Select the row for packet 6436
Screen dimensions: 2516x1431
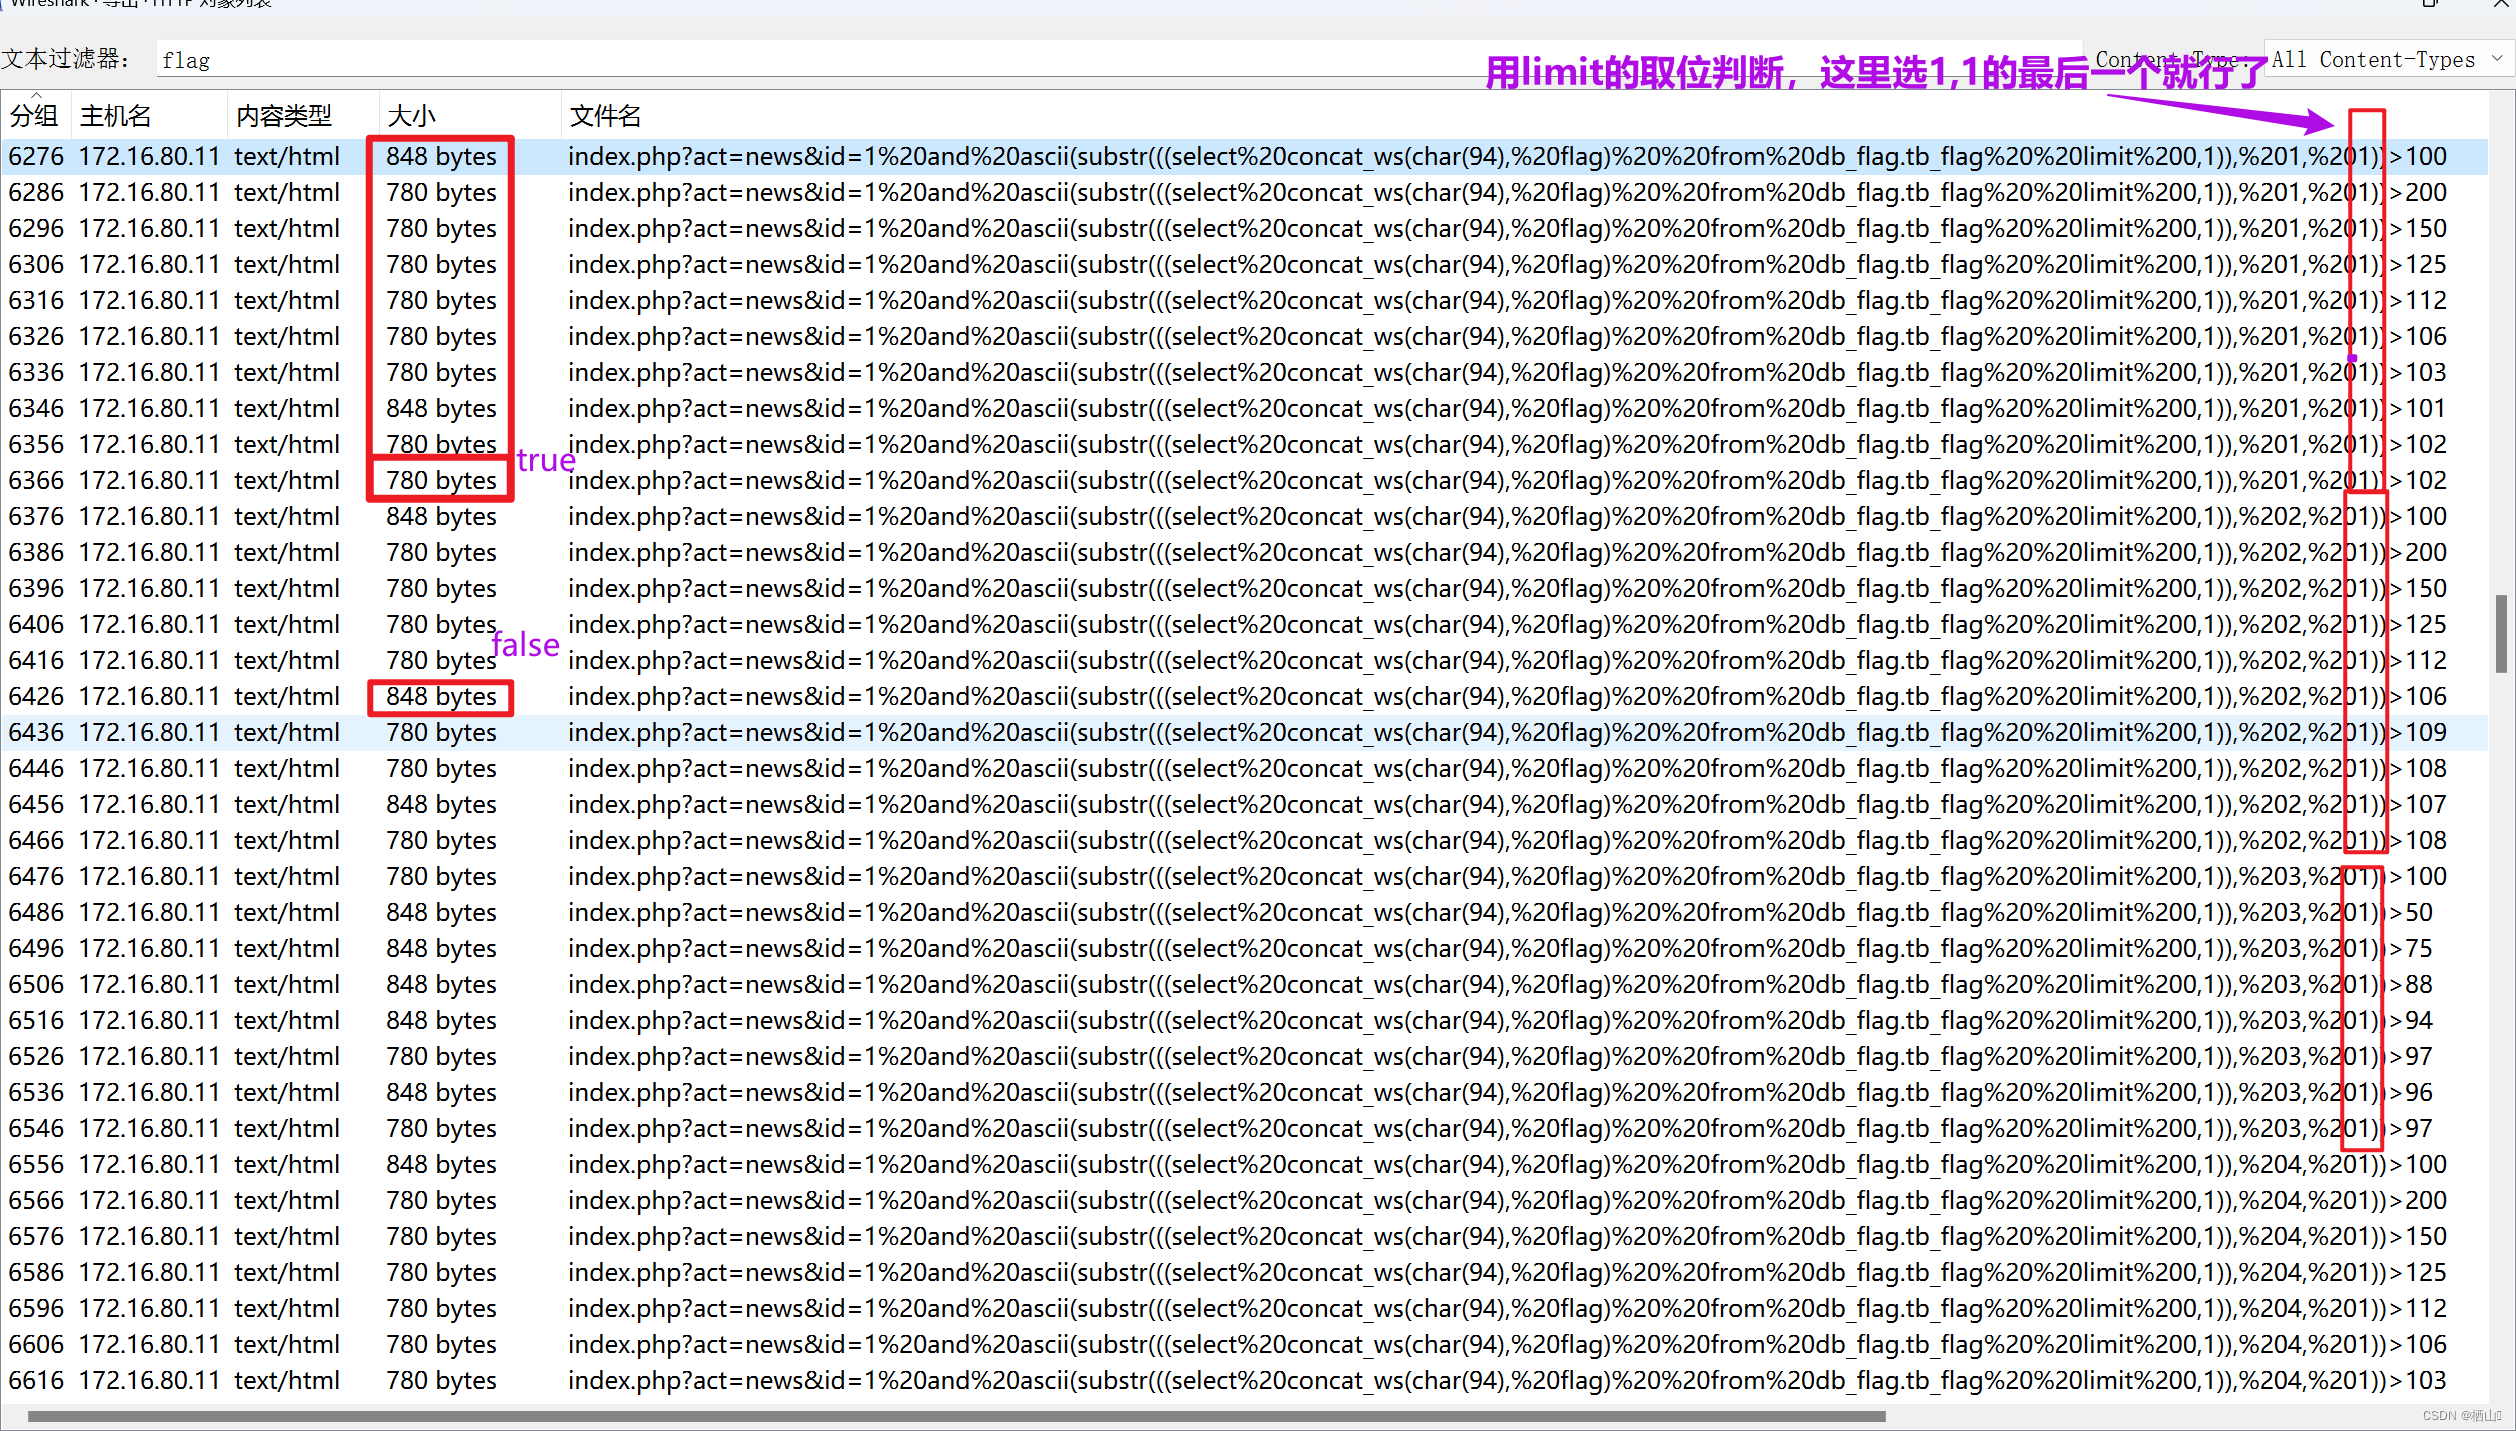pyautogui.click(x=1244, y=732)
